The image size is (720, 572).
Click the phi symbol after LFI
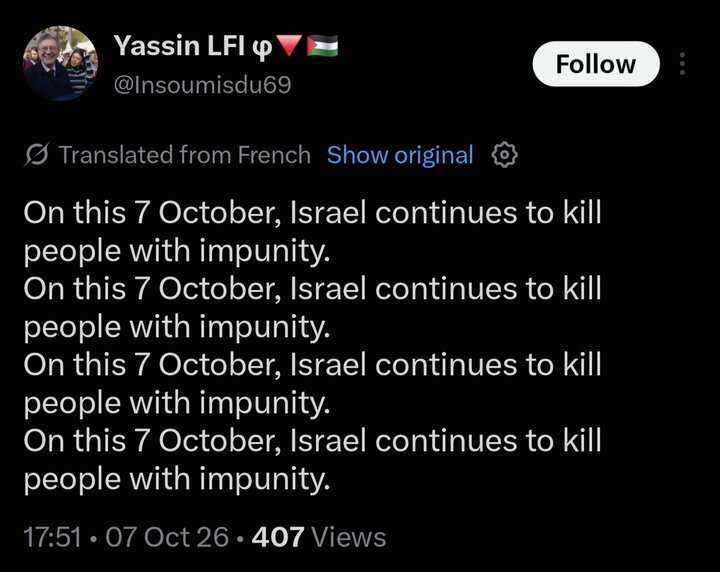(x=262, y=47)
